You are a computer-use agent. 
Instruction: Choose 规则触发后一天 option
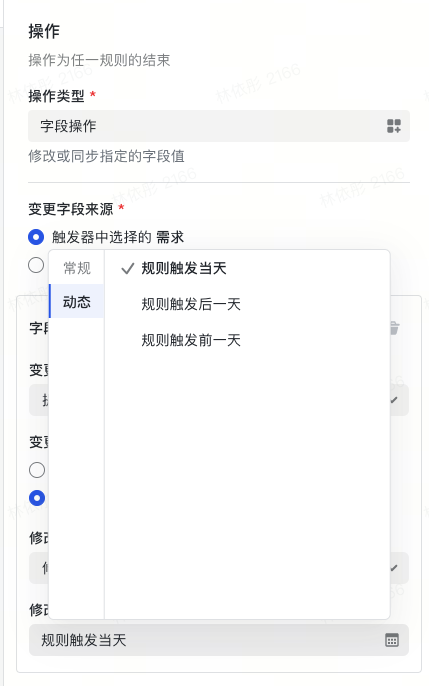191,304
